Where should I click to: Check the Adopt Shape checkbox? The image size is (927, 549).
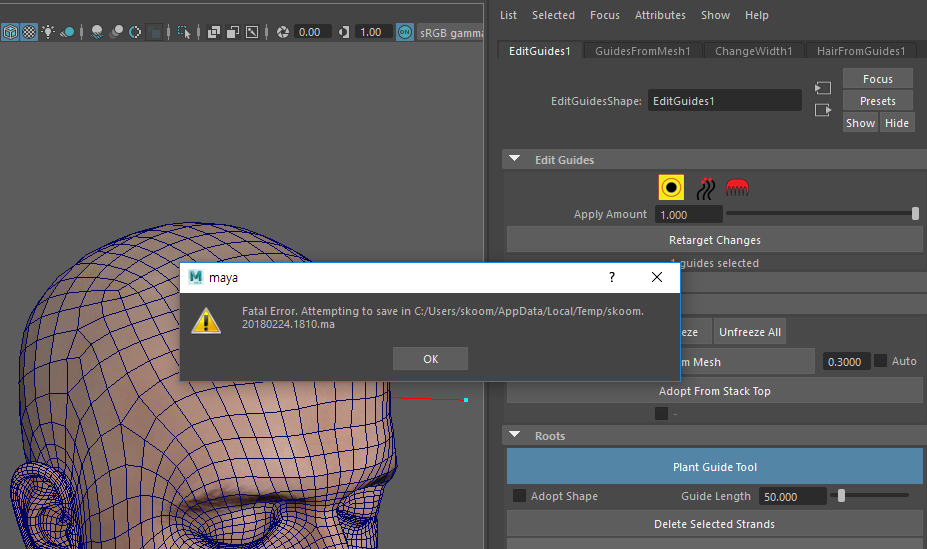point(519,496)
